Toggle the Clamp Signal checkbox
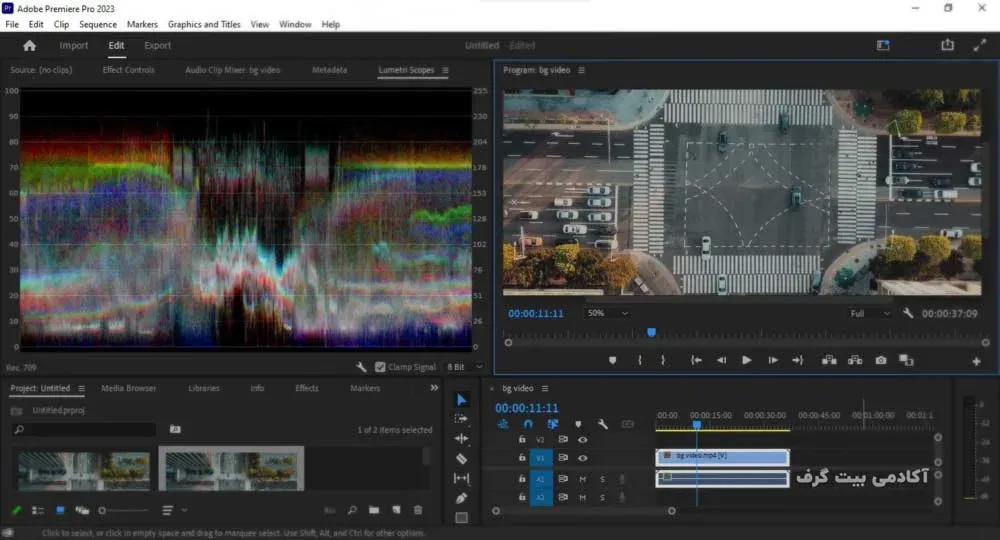The width and height of the screenshot is (1000, 540). coord(380,367)
